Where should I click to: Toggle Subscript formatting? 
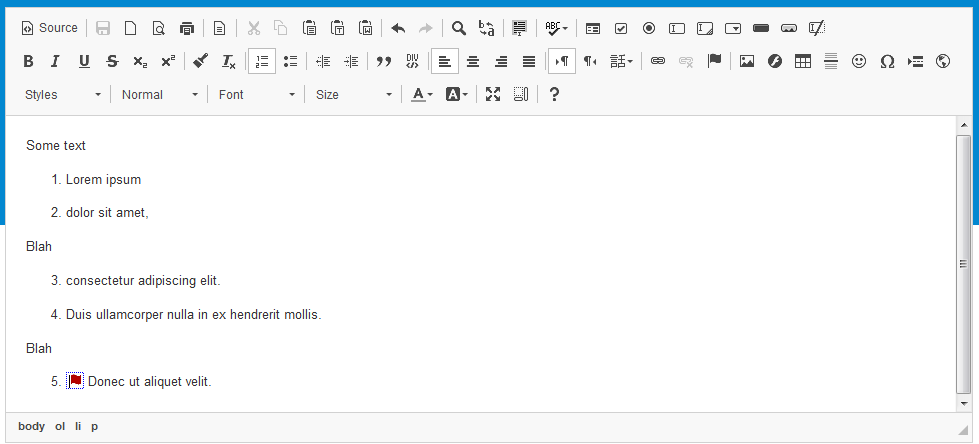[140, 61]
